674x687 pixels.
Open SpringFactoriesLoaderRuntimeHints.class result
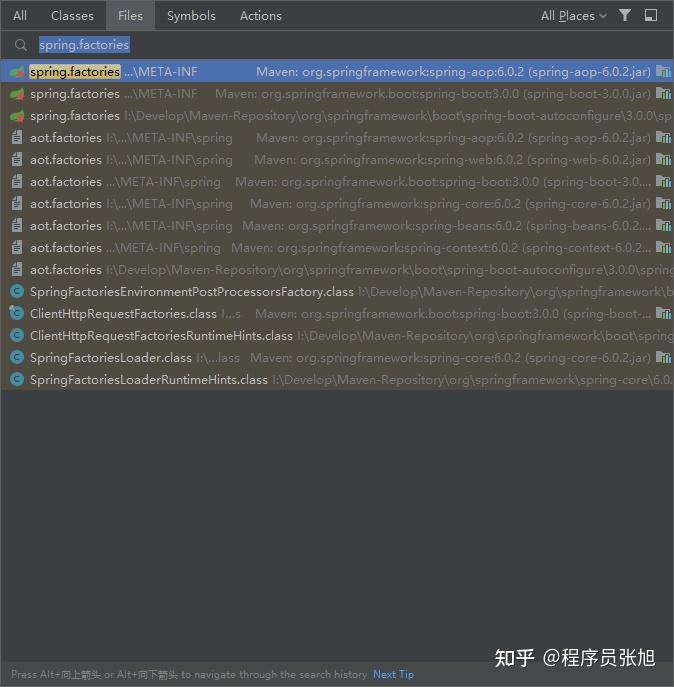pyautogui.click(x=337, y=379)
